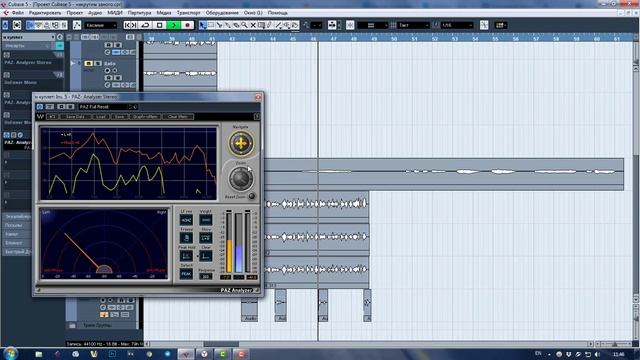Select the Split scissors tool
Image resolution: width=640 pixels, height=360 pixels.
coord(220,25)
